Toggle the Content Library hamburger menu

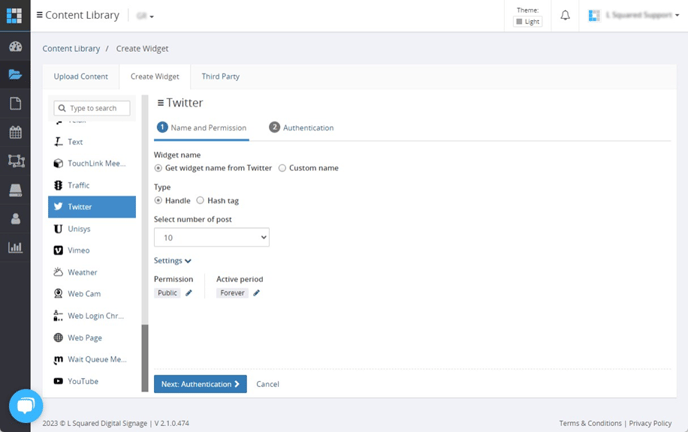(39, 15)
